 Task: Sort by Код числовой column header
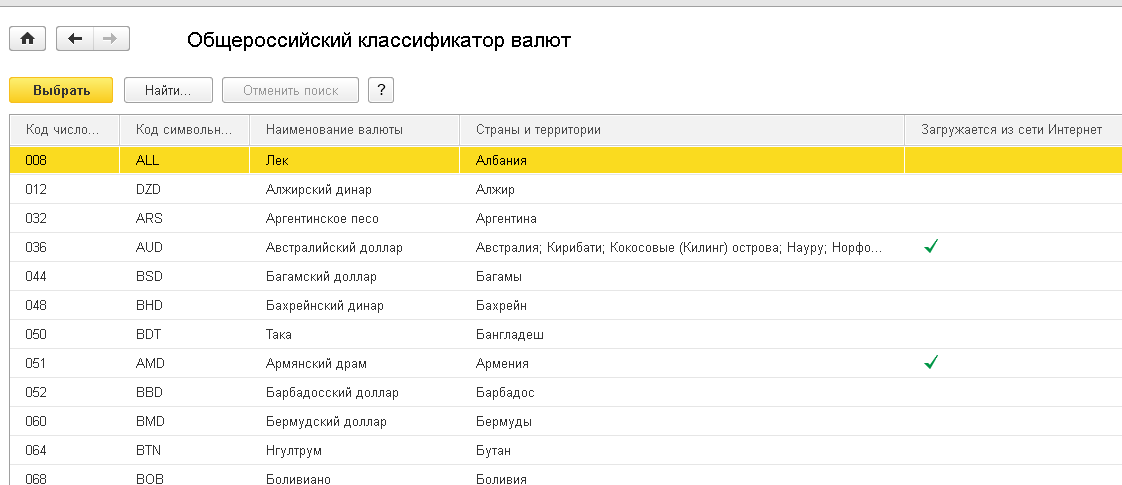coord(63,130)
